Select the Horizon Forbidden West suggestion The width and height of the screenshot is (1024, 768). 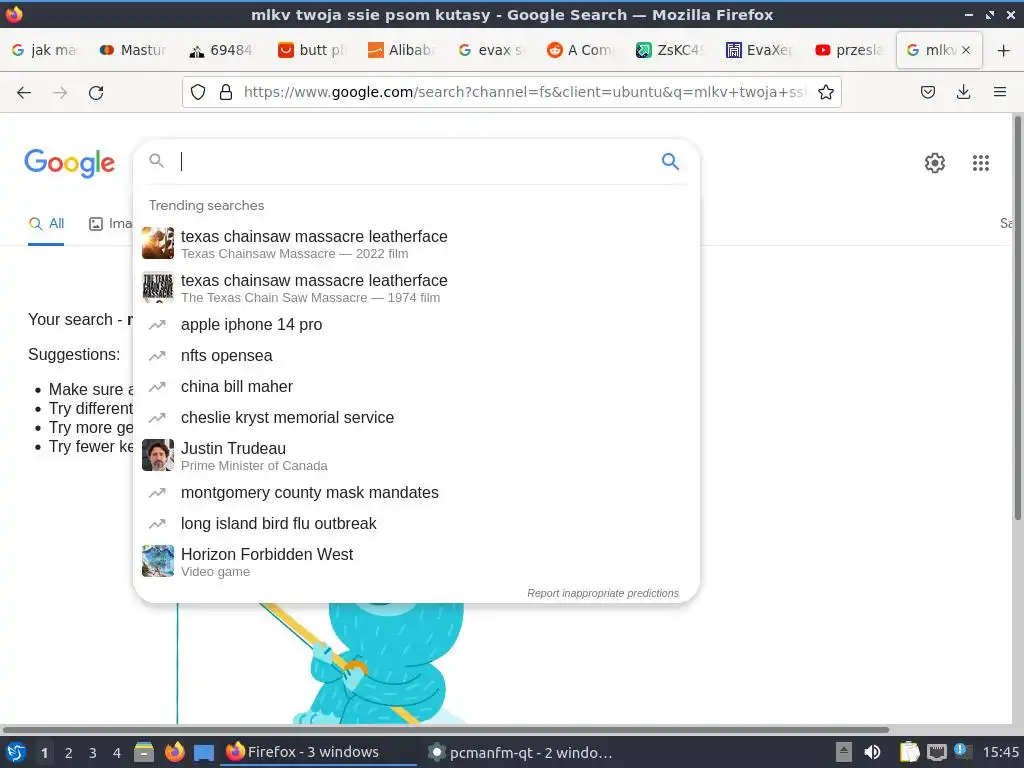[416, 562]
